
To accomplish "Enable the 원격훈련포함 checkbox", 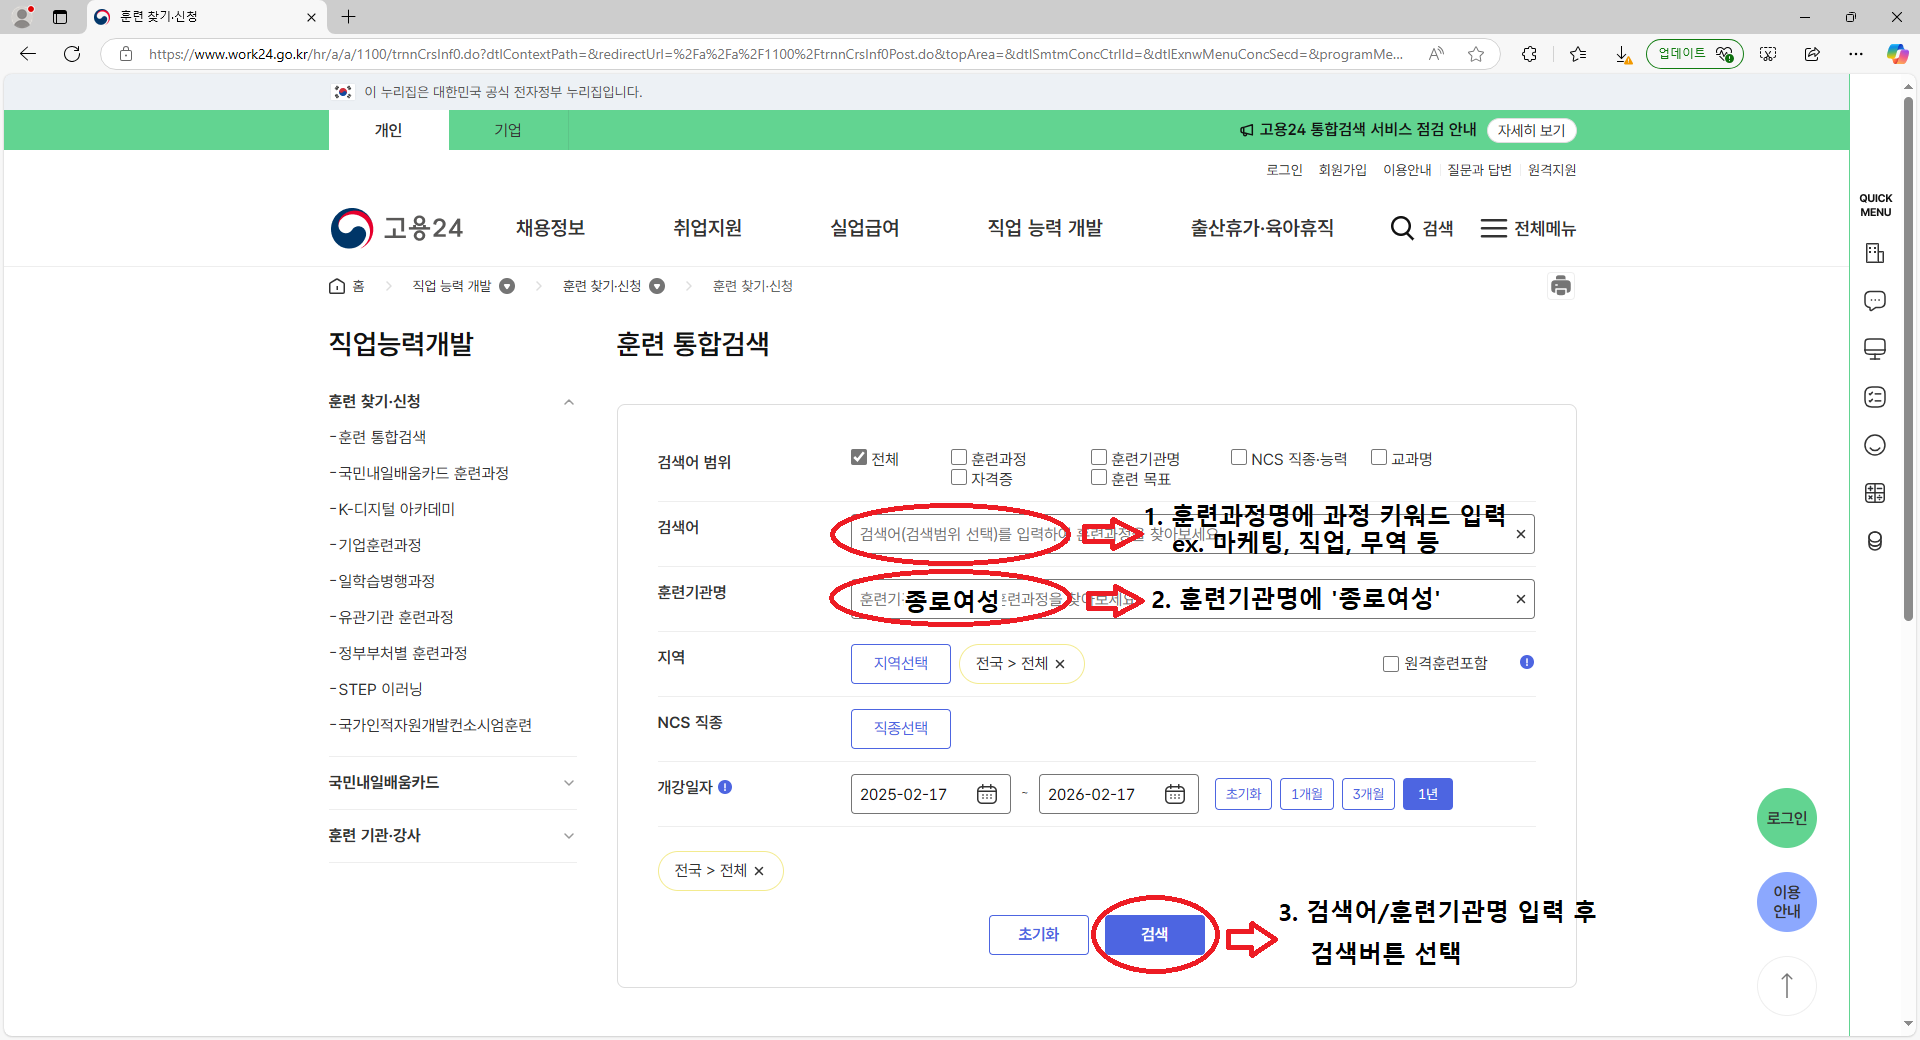I will [1390, 664].
